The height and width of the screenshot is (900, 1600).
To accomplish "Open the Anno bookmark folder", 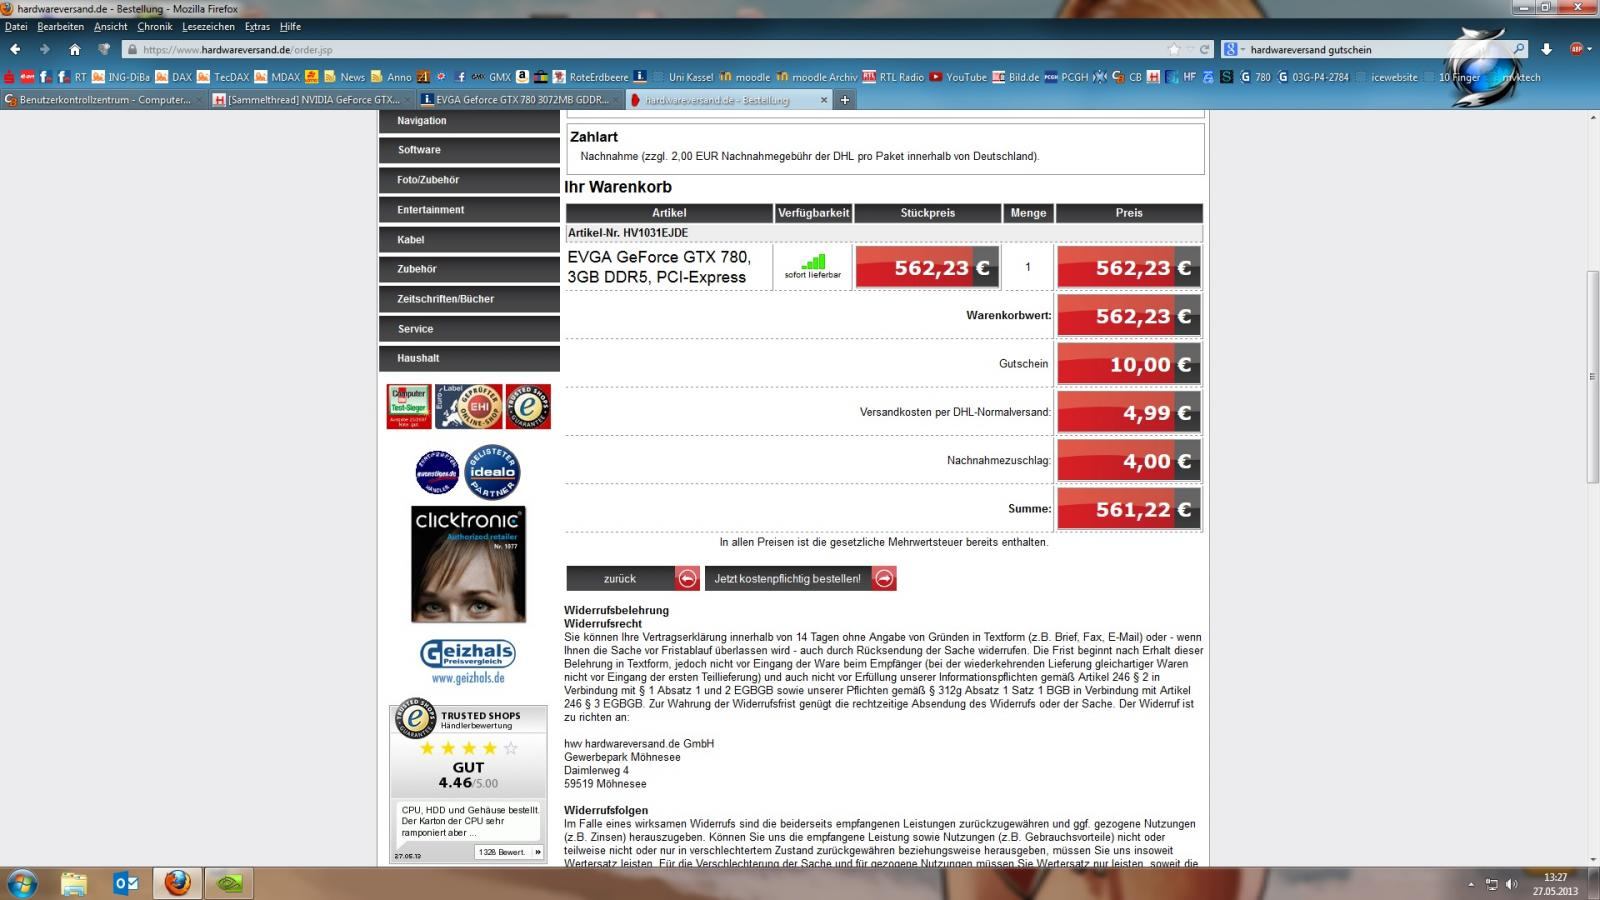I will pos(391,77).
